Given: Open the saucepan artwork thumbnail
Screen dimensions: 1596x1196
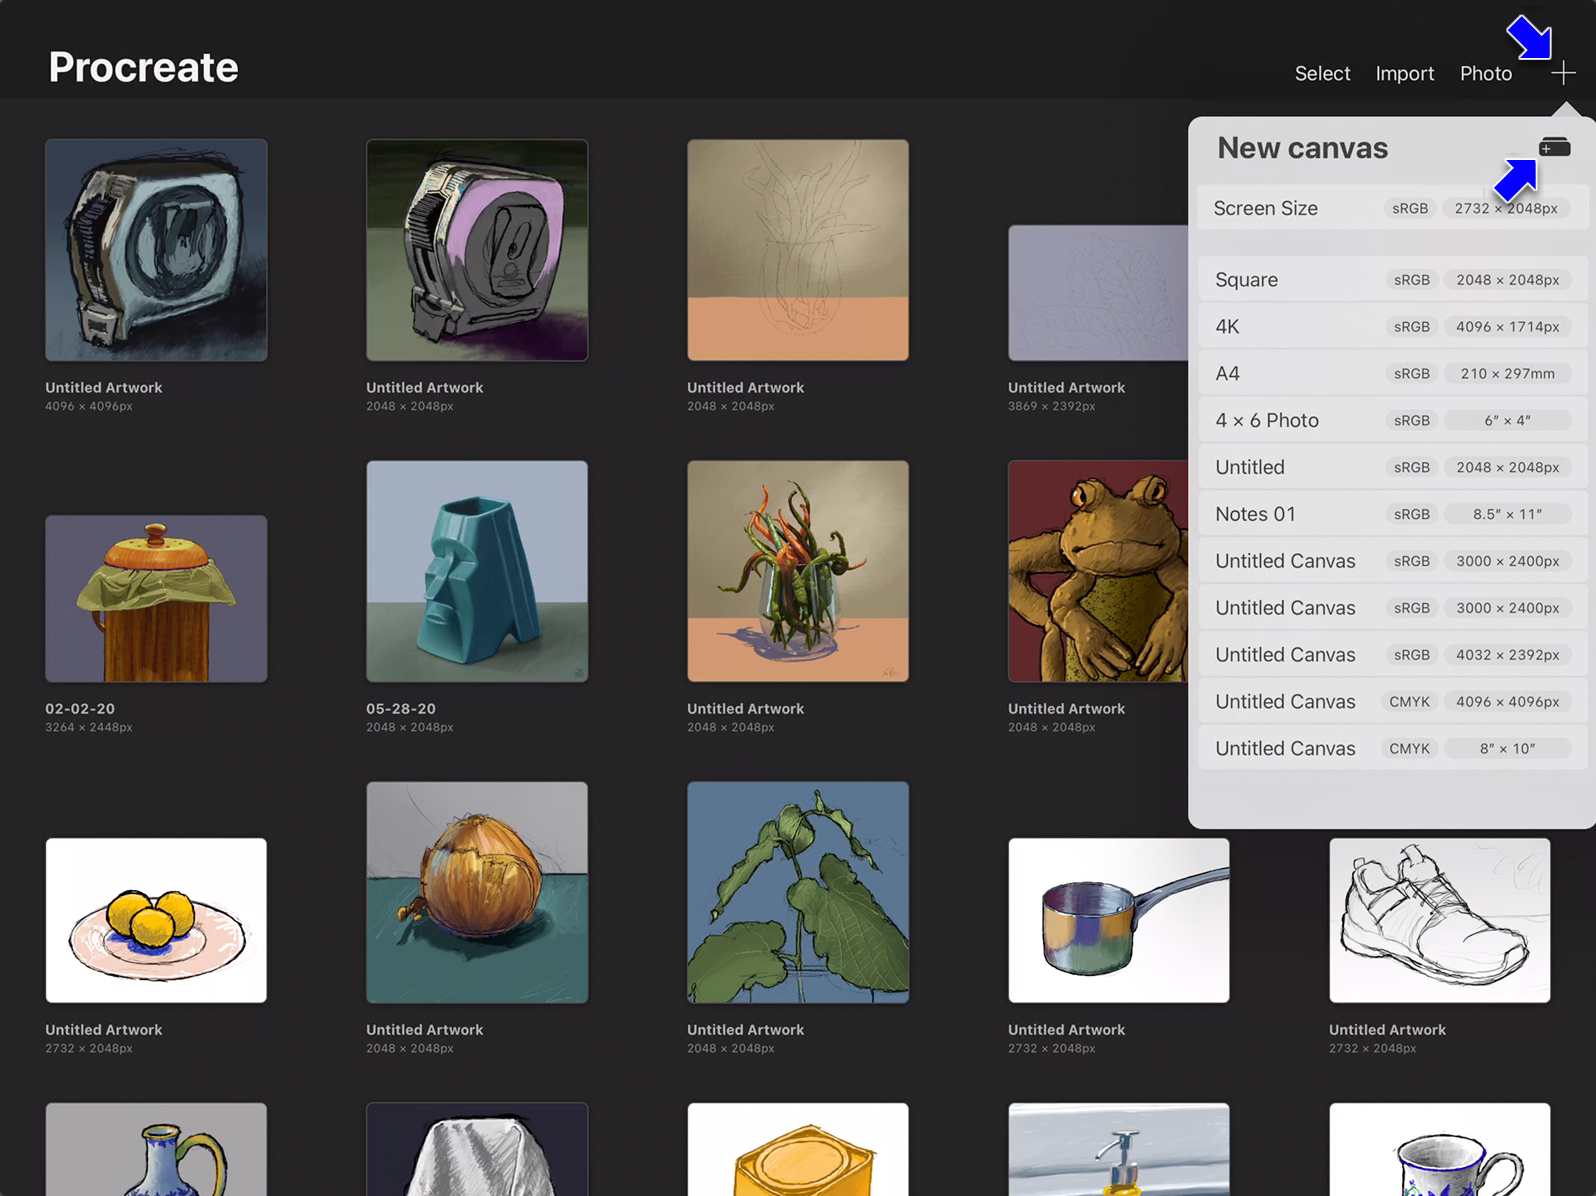Looking at the screenshot, I should pyautogui.click(x=1119, y=920).
